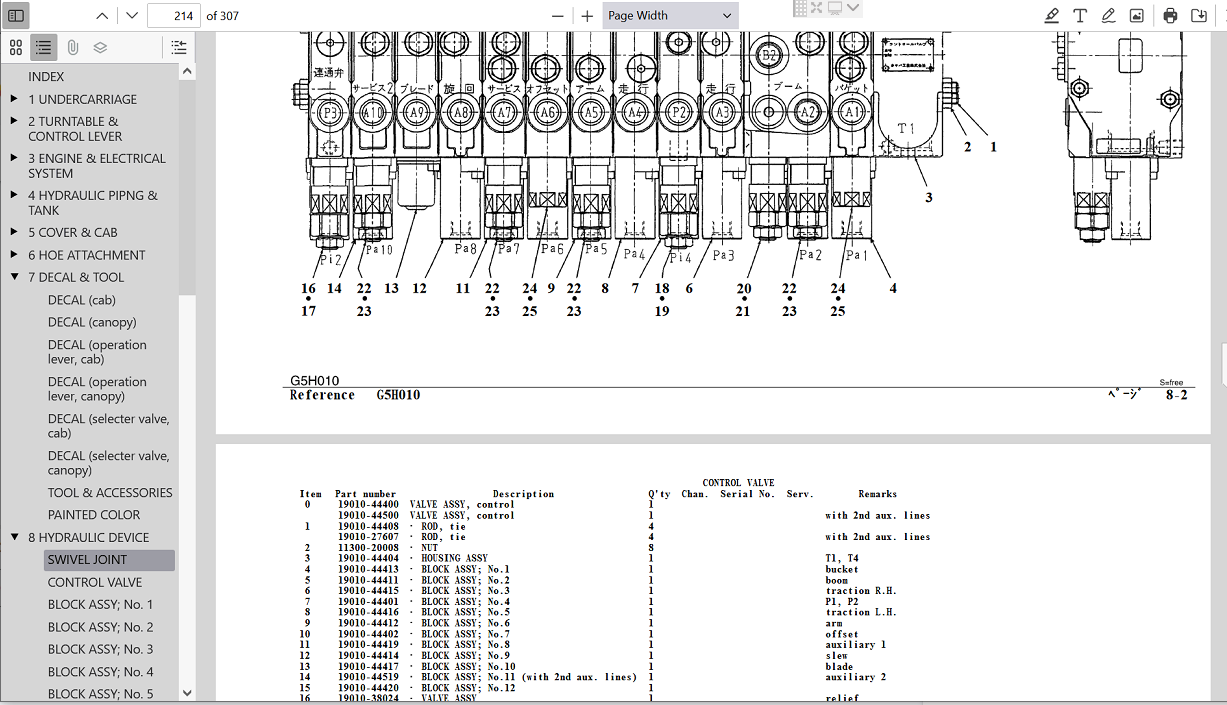
Task: Print the document using printer icon
Action: 1170,15
